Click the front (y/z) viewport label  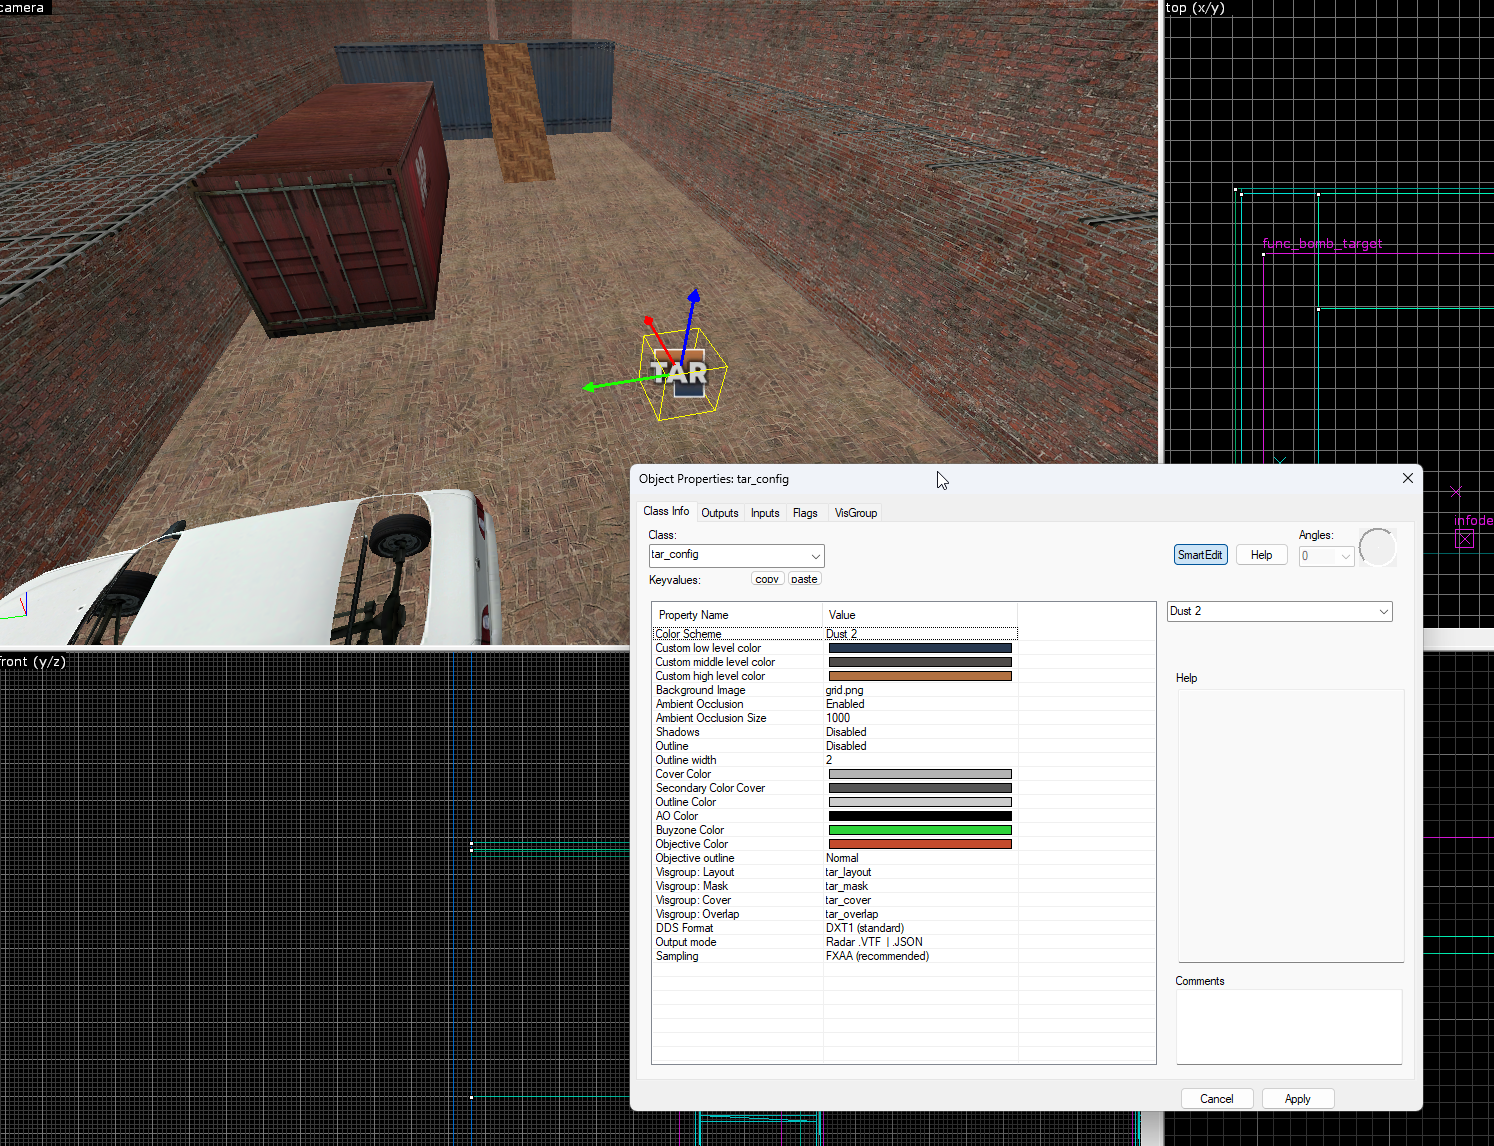[x=33, y=661]
